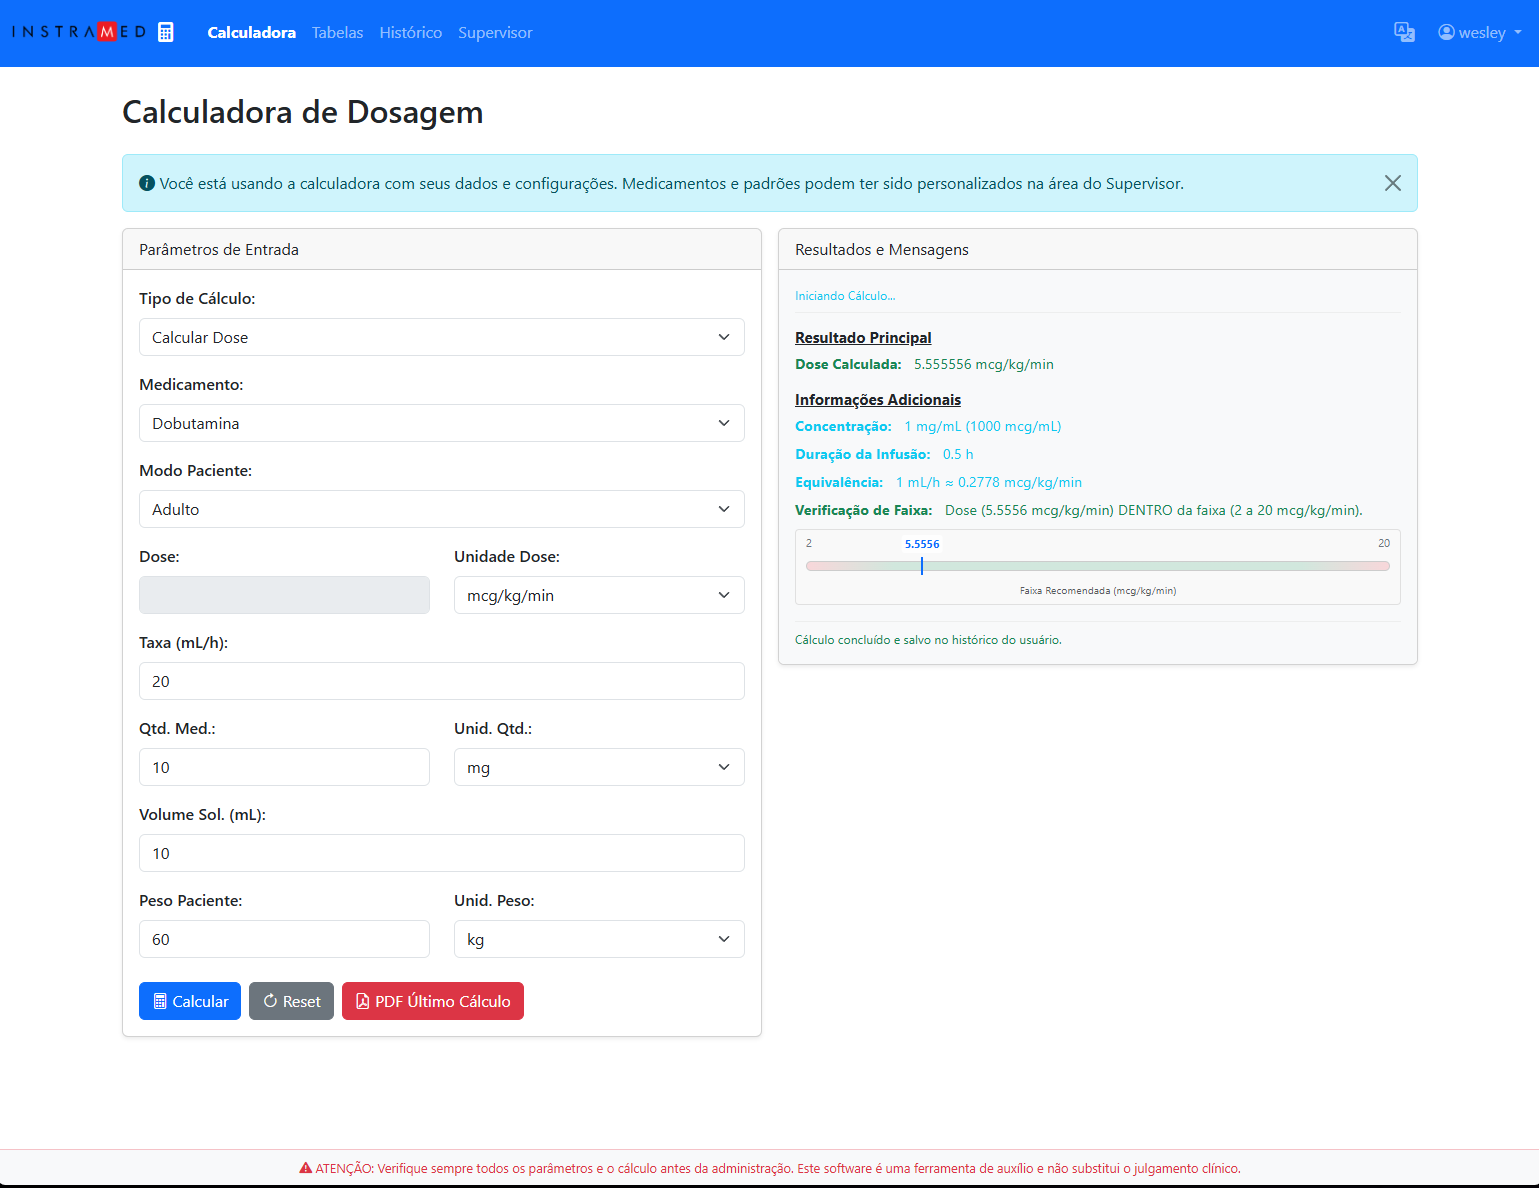Open the language translation icon
The image size is (1539, 1188).
(1404, 32)
